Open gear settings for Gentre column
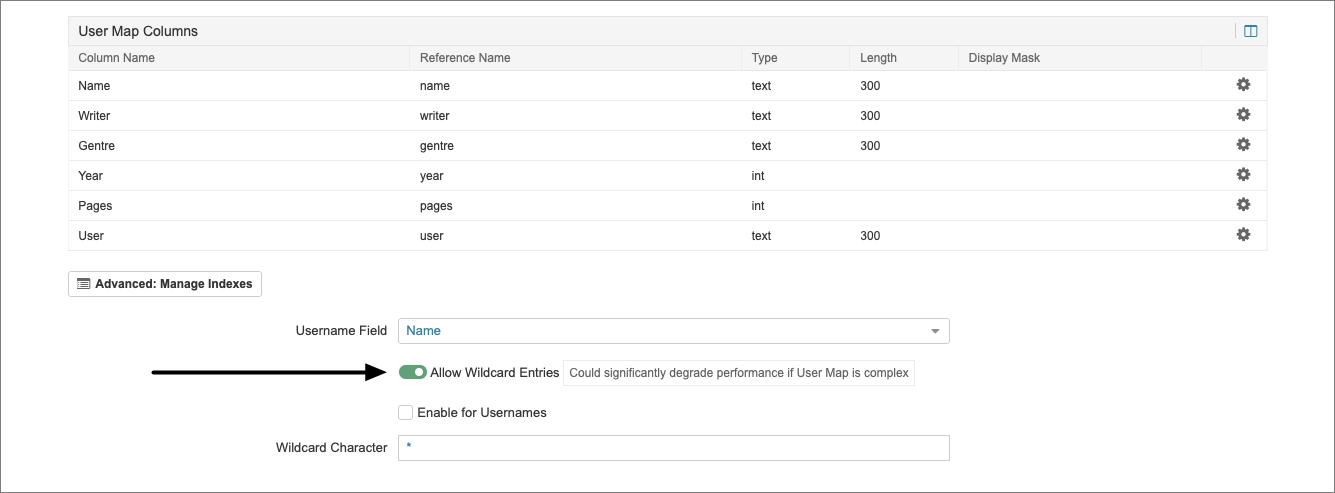 pos(1243,145)
